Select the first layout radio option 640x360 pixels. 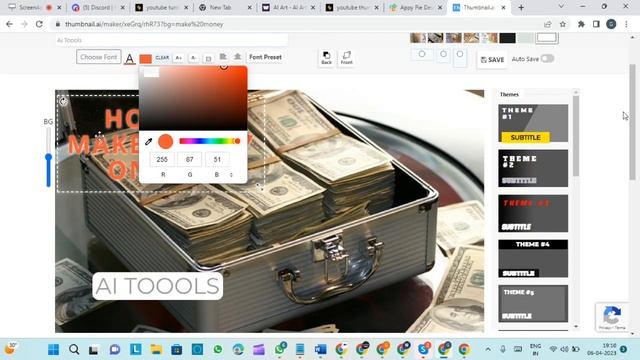pyautogui.click(x=422, y=54)
